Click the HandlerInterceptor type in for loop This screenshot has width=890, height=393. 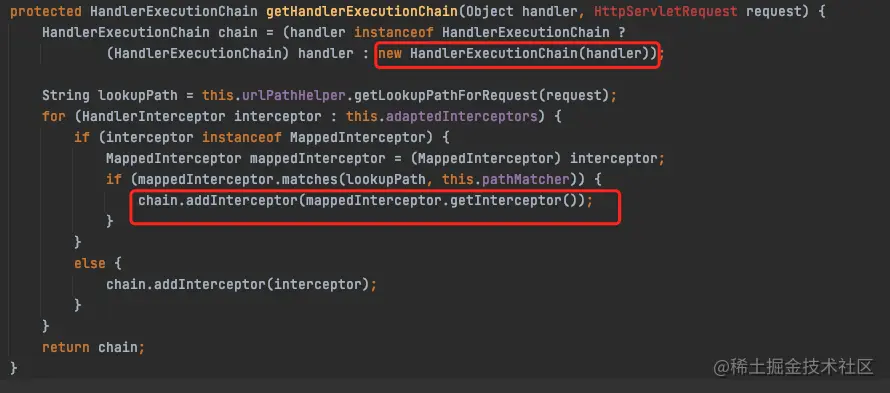154,116
